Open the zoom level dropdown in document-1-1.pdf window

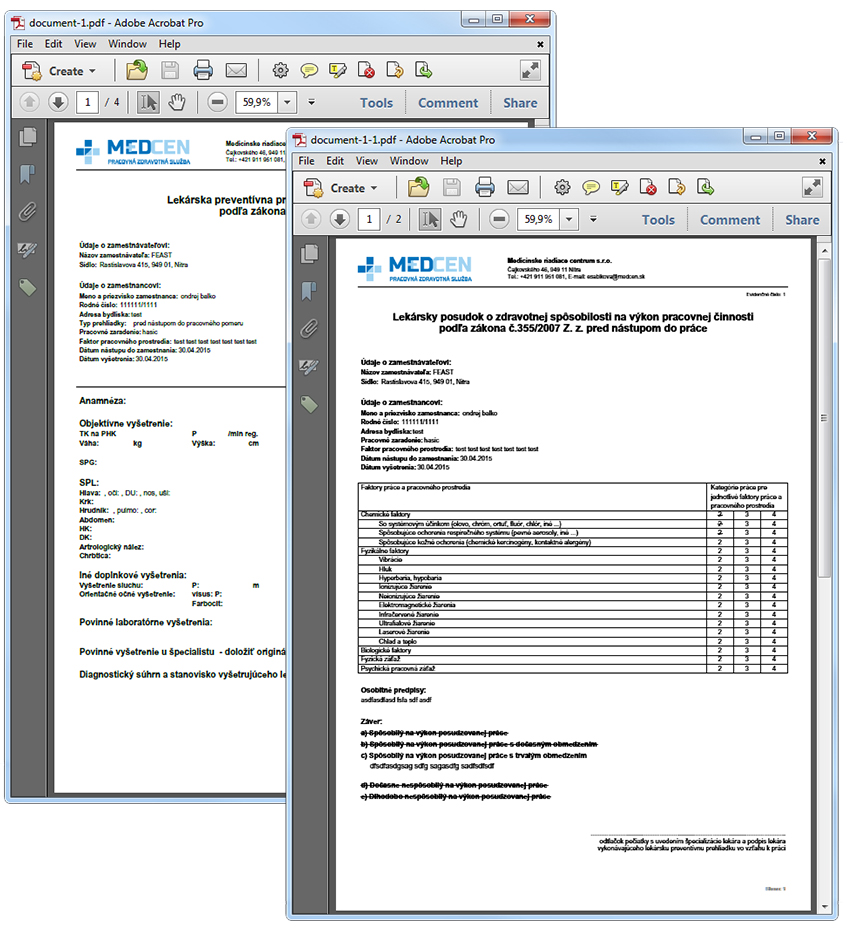(x=569, y=219)
